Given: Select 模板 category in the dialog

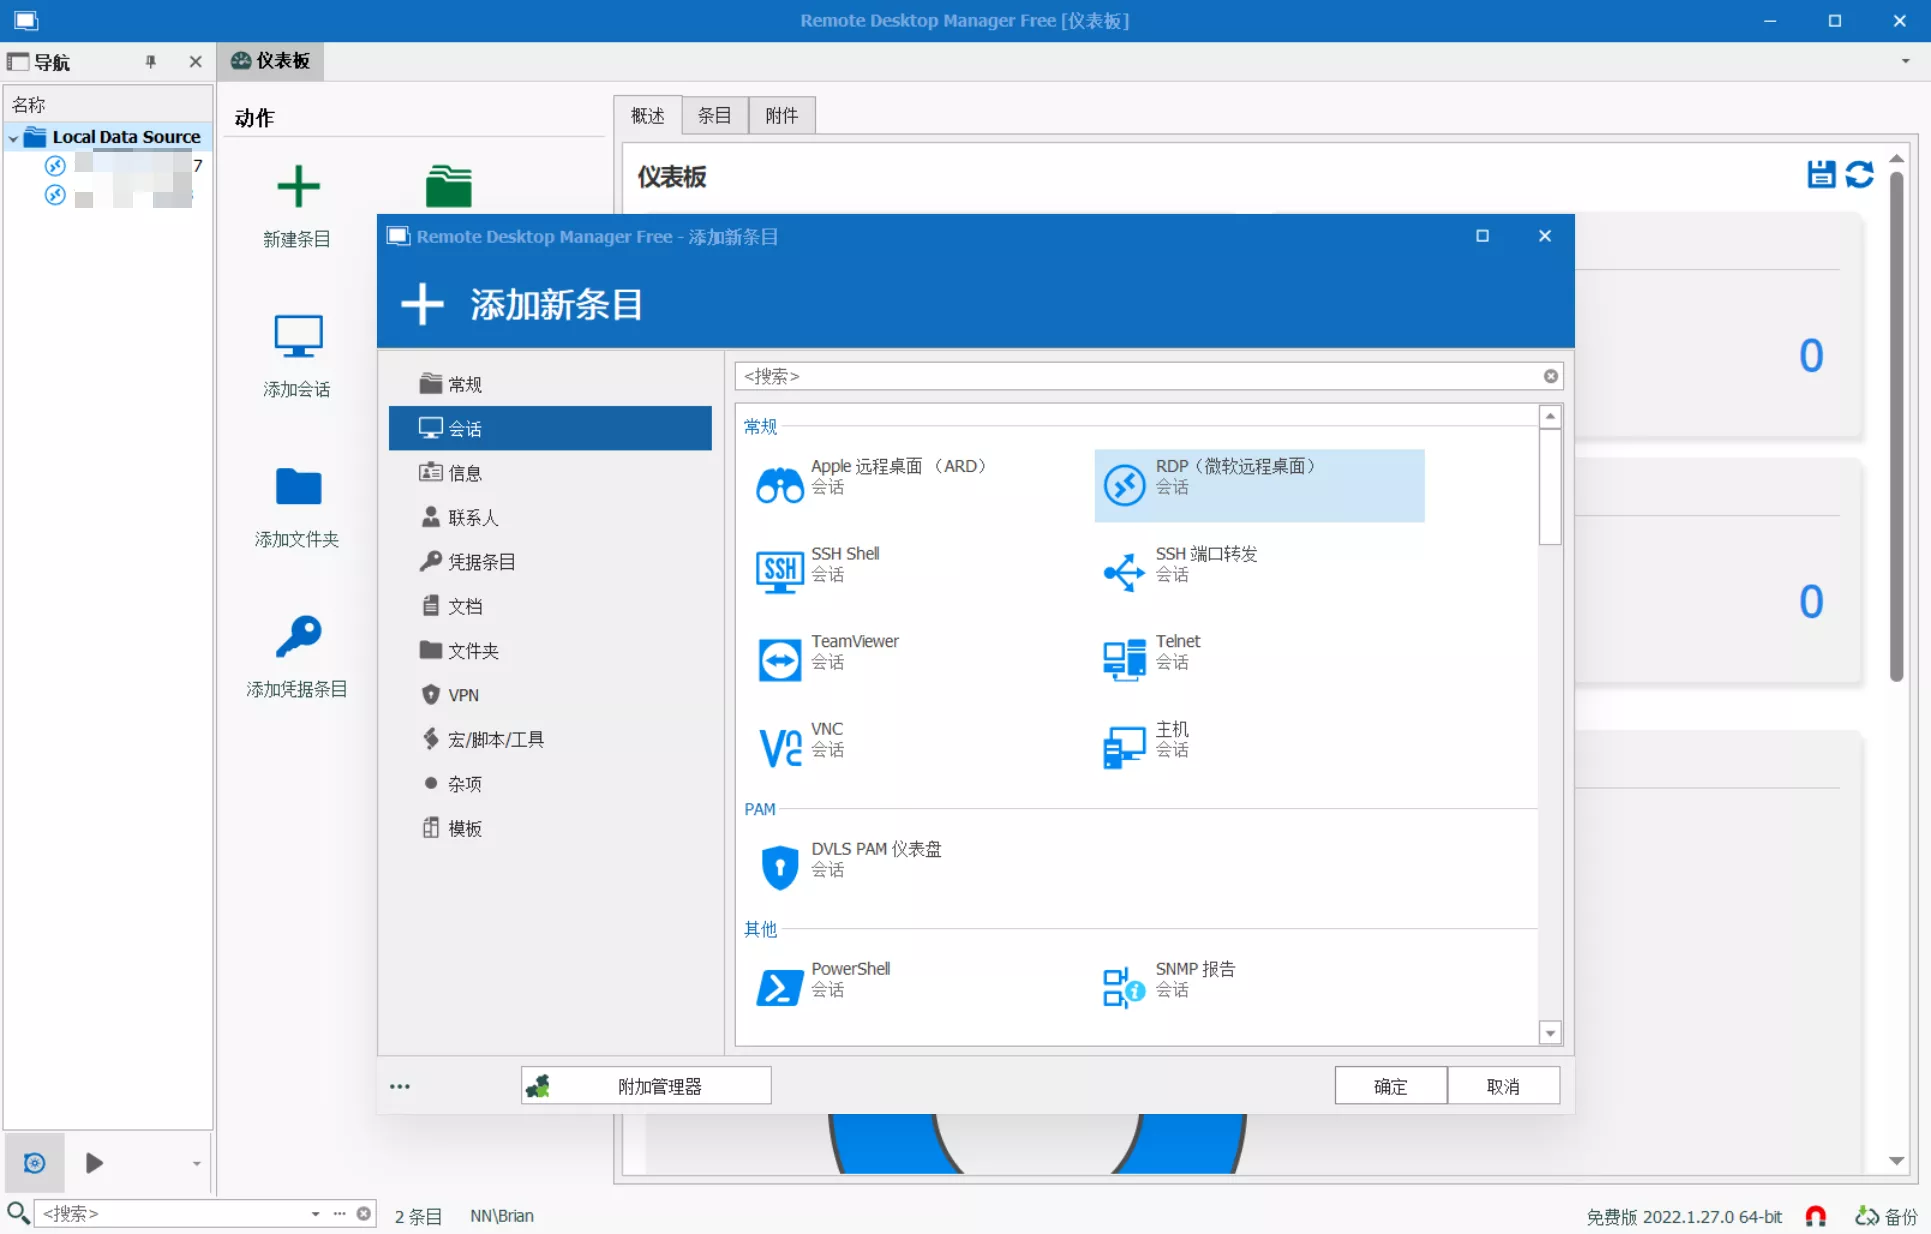Looking at the screenshot, I should 550,828.
